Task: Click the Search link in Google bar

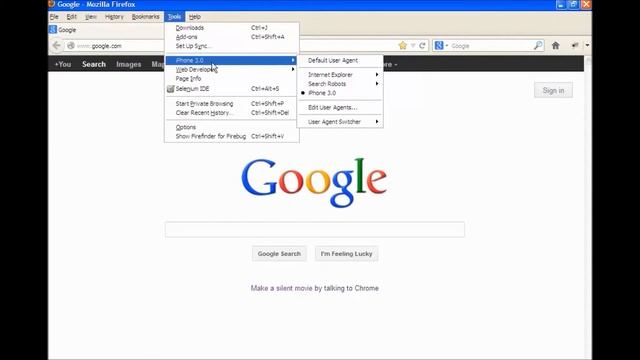Action: point(94,64)
